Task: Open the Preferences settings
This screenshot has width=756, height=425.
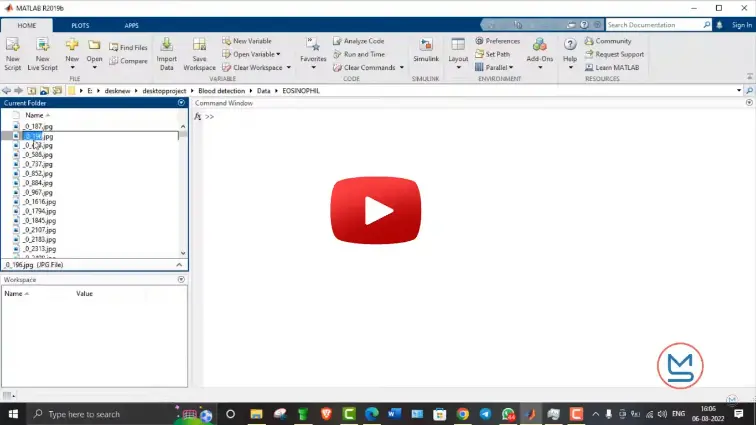Action: pos(497,41)
